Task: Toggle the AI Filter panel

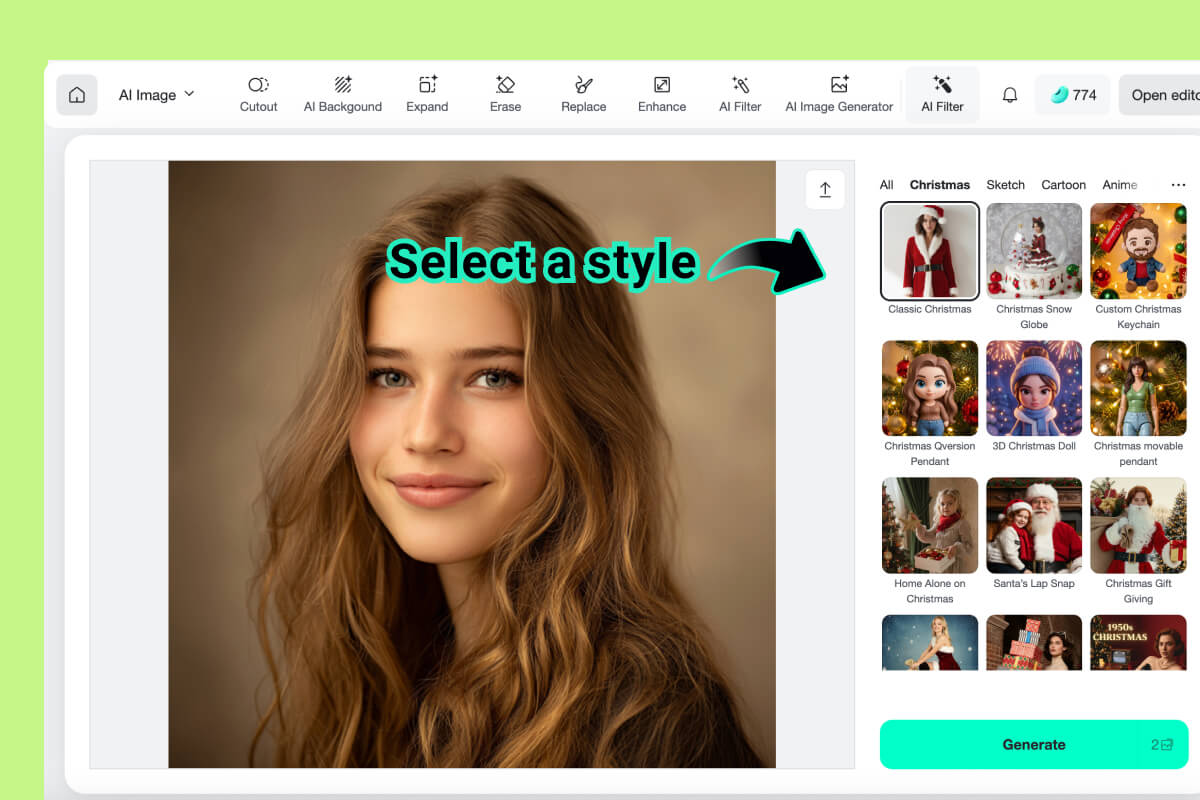Action: click(941, 95)
